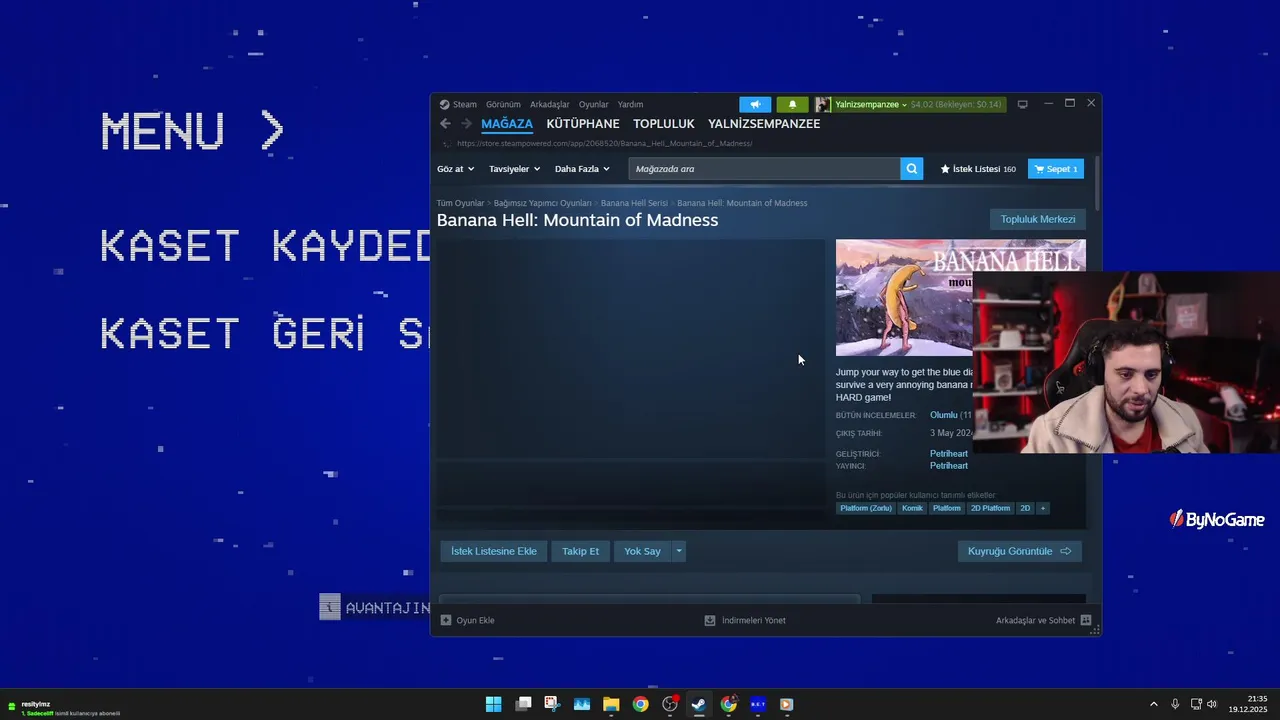Click Kuyruğu Görüntüle queue button
The width and height of the screenshot is (1280, 720).
pyautogui.click(x=1019, y=551)
